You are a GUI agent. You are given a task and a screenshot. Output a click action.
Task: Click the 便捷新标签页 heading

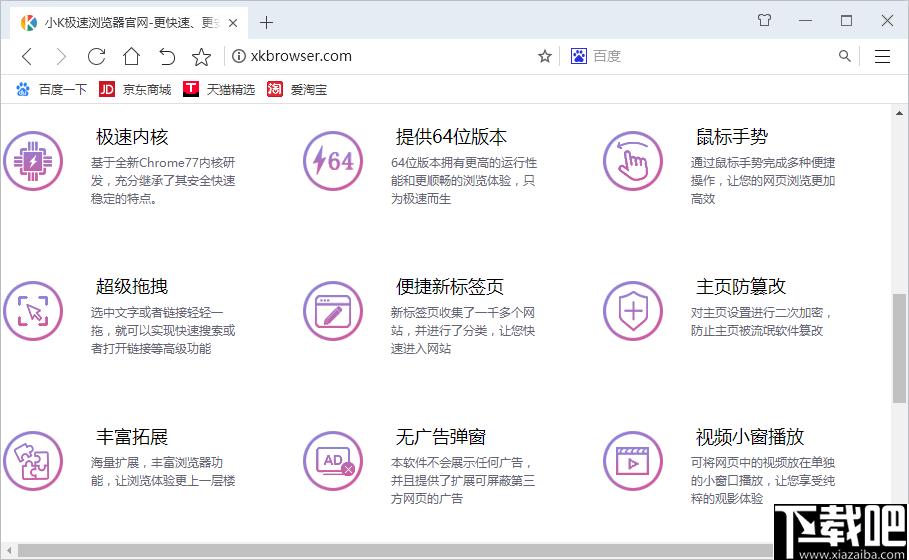point(450,286)
